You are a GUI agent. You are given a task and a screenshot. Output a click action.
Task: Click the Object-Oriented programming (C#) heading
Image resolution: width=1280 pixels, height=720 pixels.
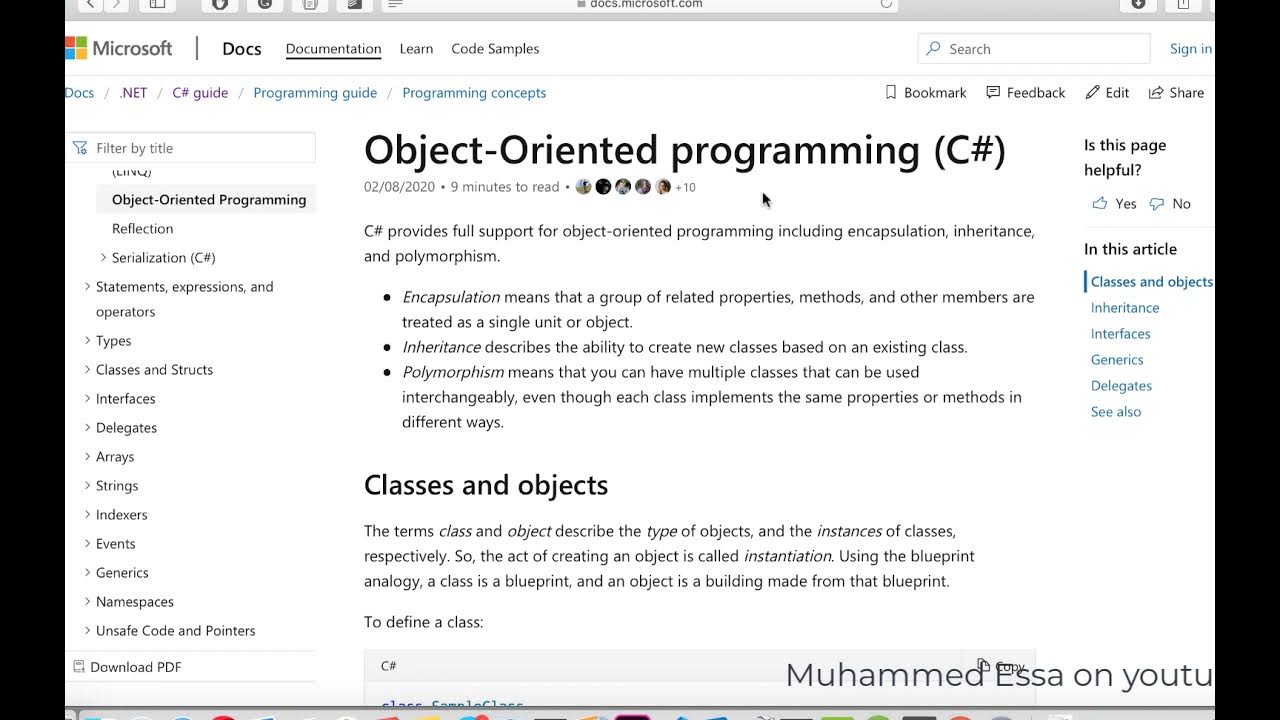point(685,150)
